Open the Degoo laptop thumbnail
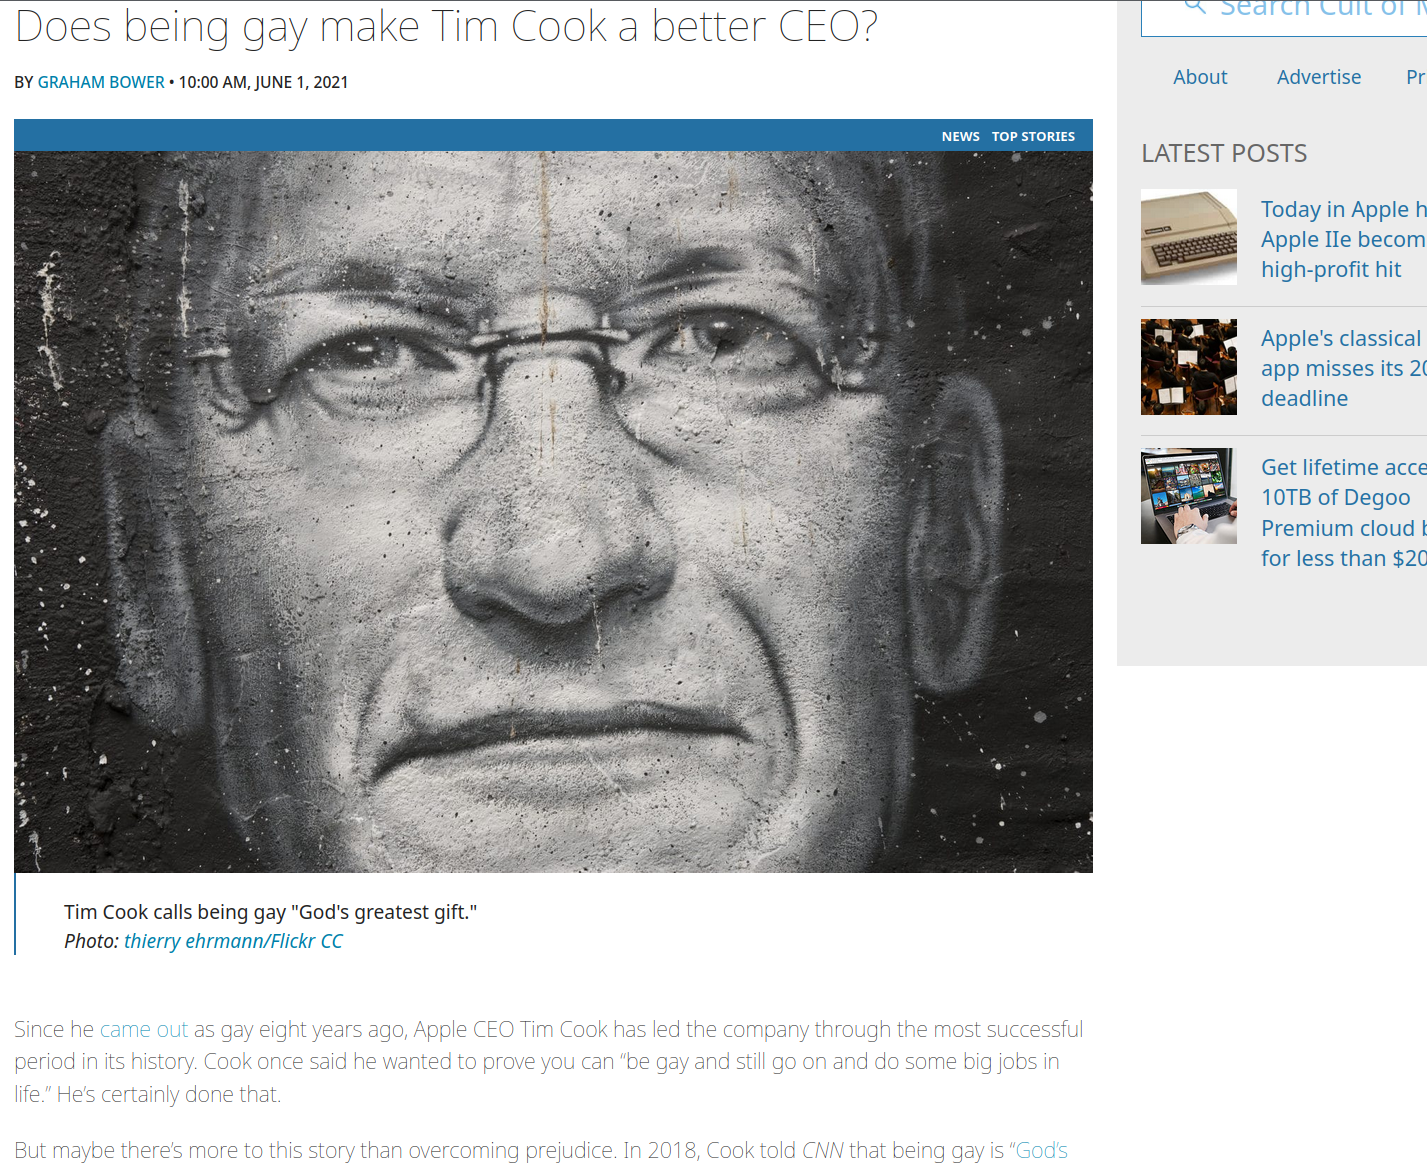Image resolution: width=1427 pixels, height=1170 pixels. click(x=1189, y=496)
